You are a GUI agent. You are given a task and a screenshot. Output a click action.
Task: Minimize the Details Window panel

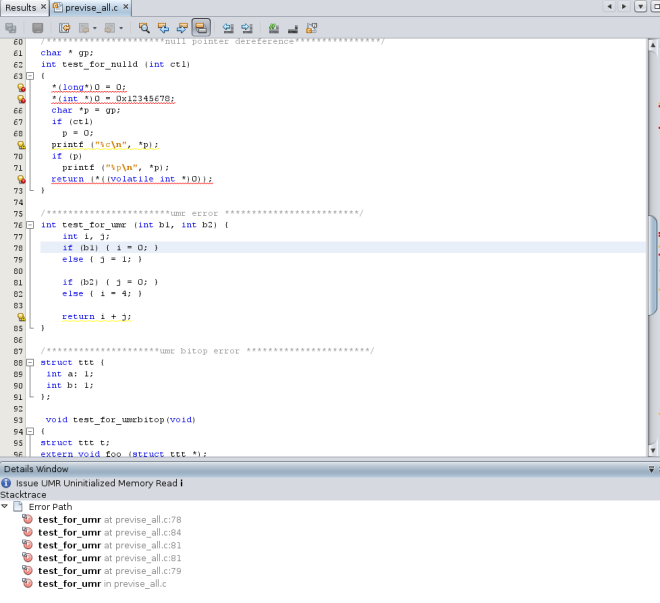click(x=651, y=469)
